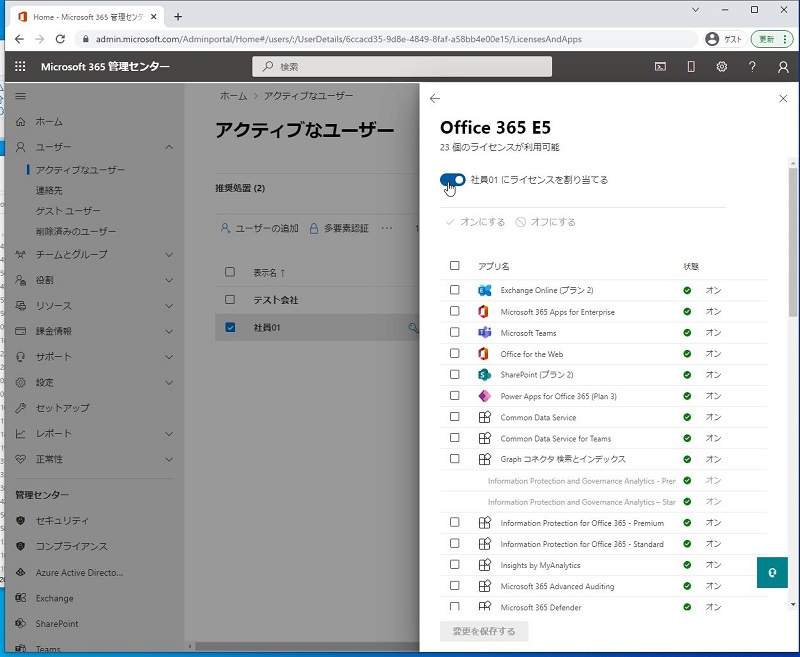The image size is (800, 657).
Task: Uncheck the 社員01 user row checkbox
Action: click(x=230, y=327)
